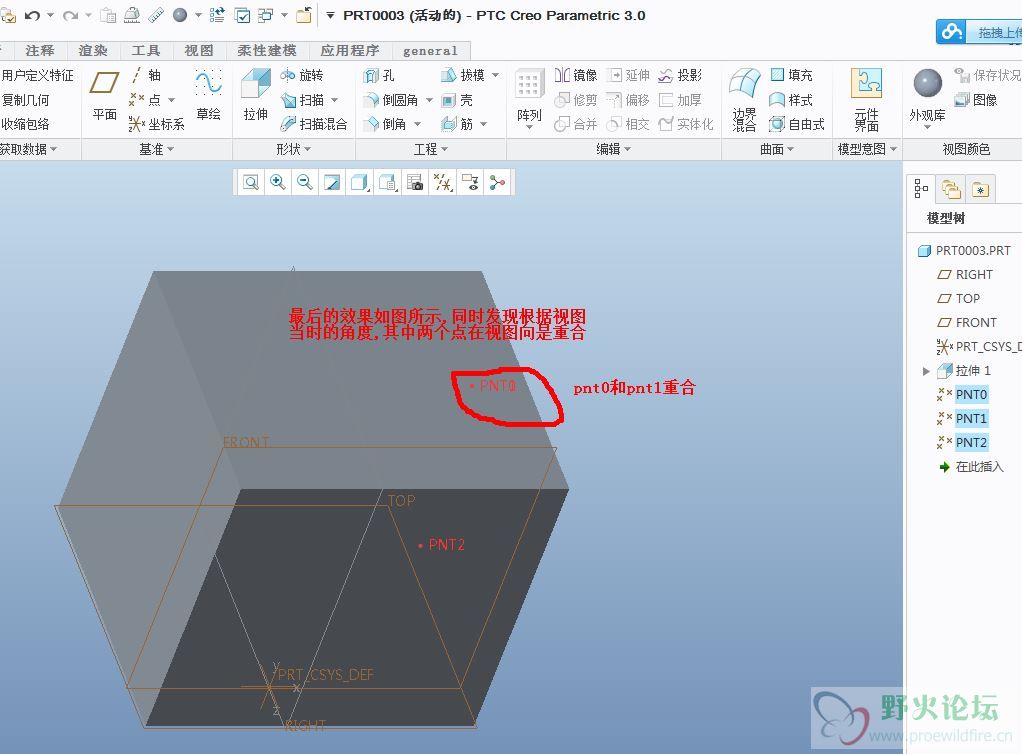Screen dimensions: 1022x754
Task: Select the 孔 hole tool
Action: click(x=379, y=76)
